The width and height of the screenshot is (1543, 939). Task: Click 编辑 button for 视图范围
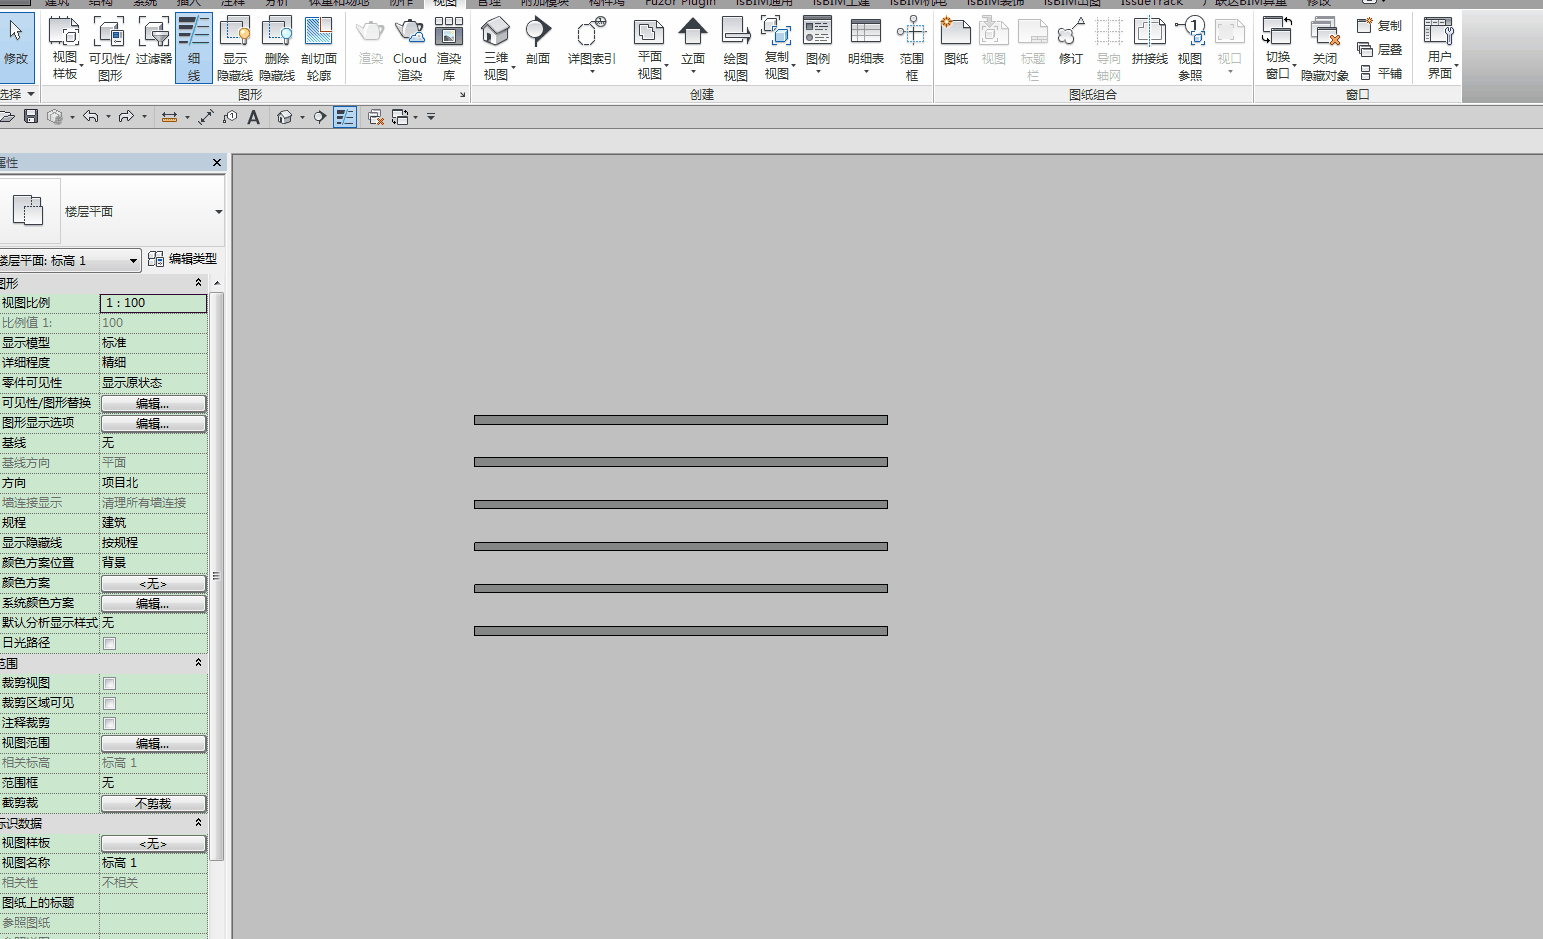click(x=153, y=743)
